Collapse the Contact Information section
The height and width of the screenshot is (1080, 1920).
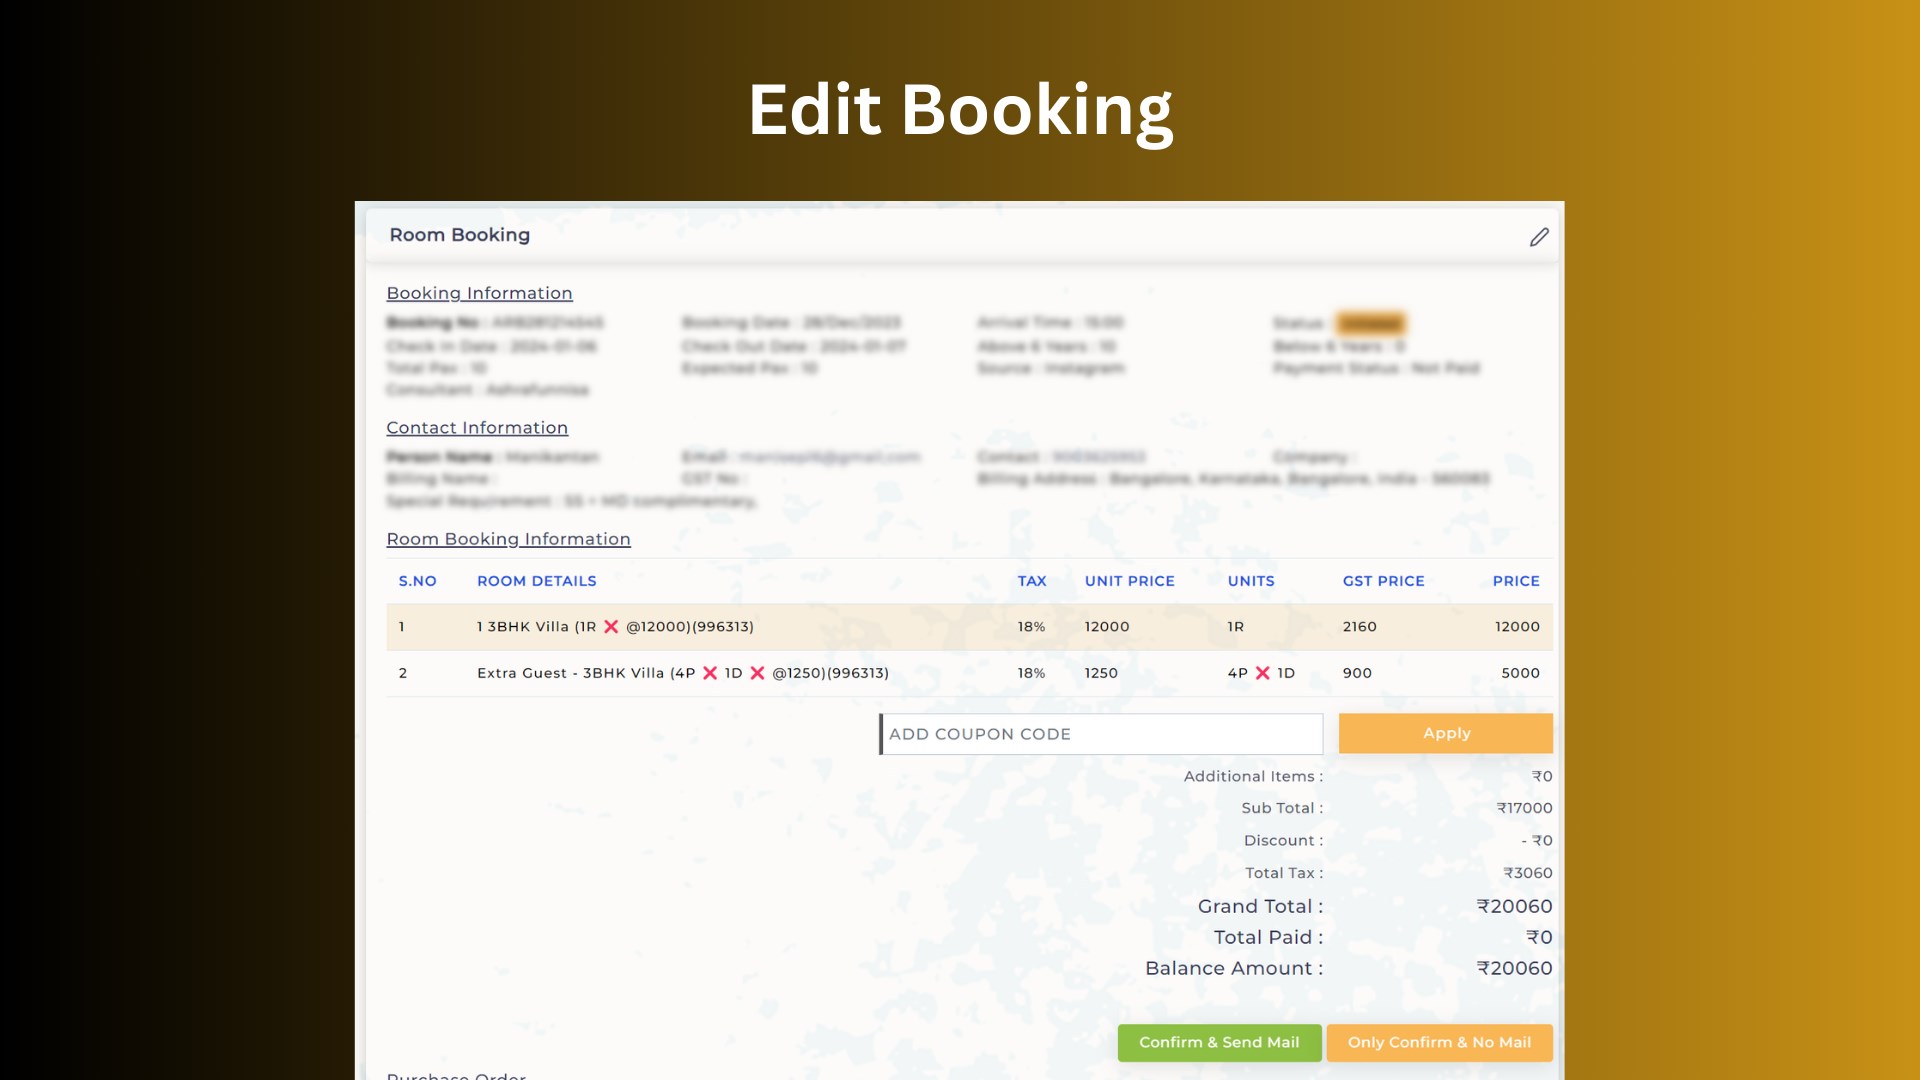[x=477, y=427]
